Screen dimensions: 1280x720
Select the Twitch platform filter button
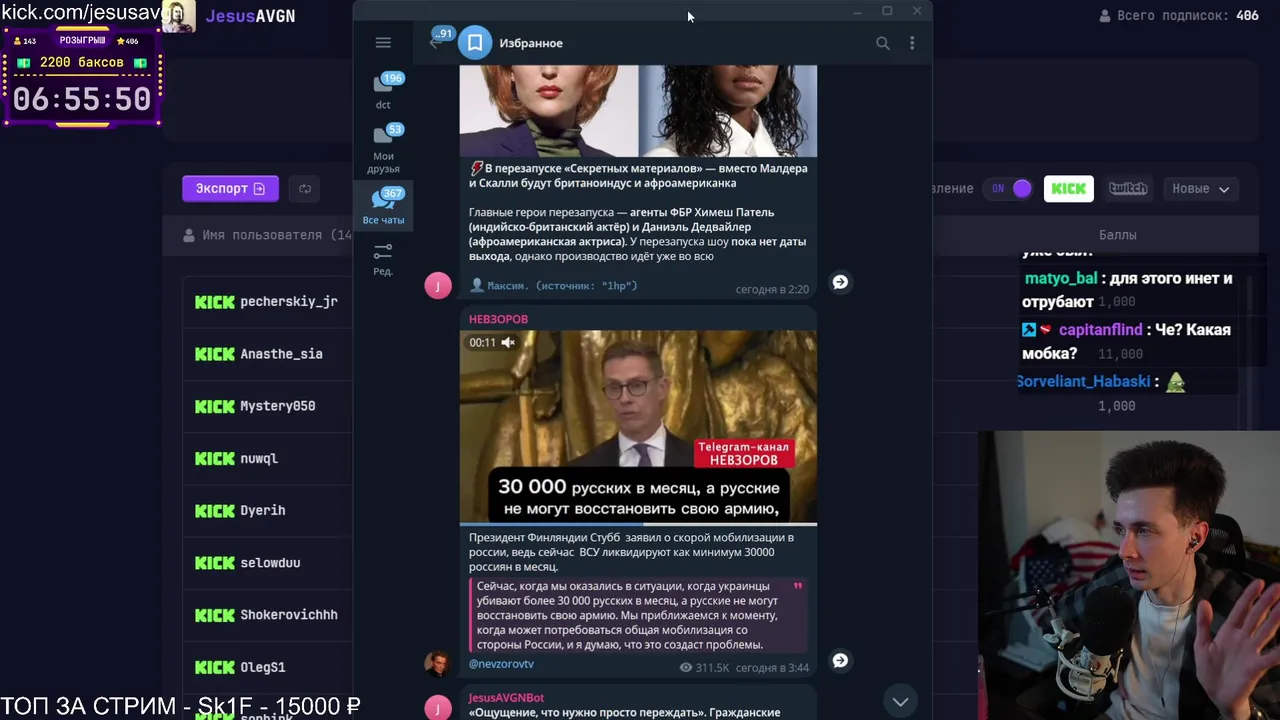pyautogui.click(x=1128, y=188)
